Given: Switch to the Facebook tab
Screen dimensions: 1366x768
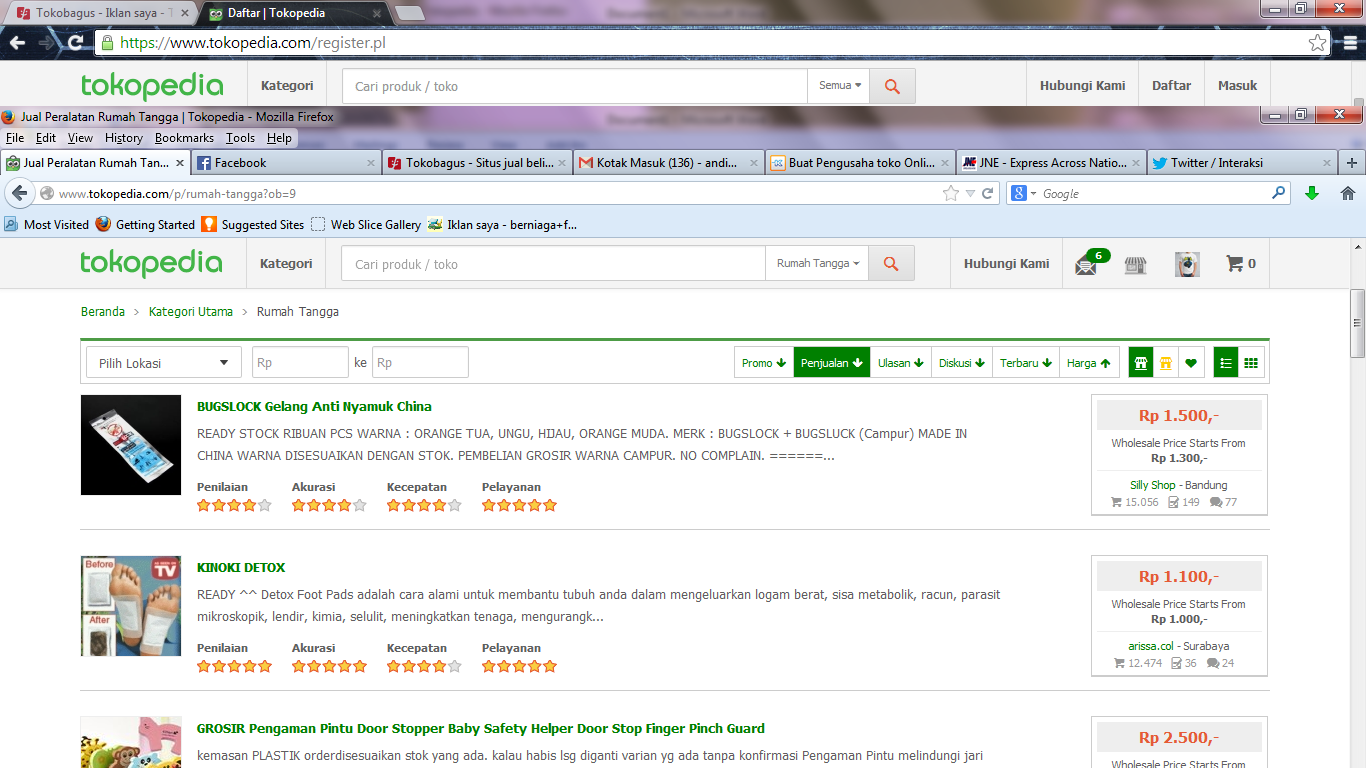Looking at the screenshot, I should [x=286, y=162].
